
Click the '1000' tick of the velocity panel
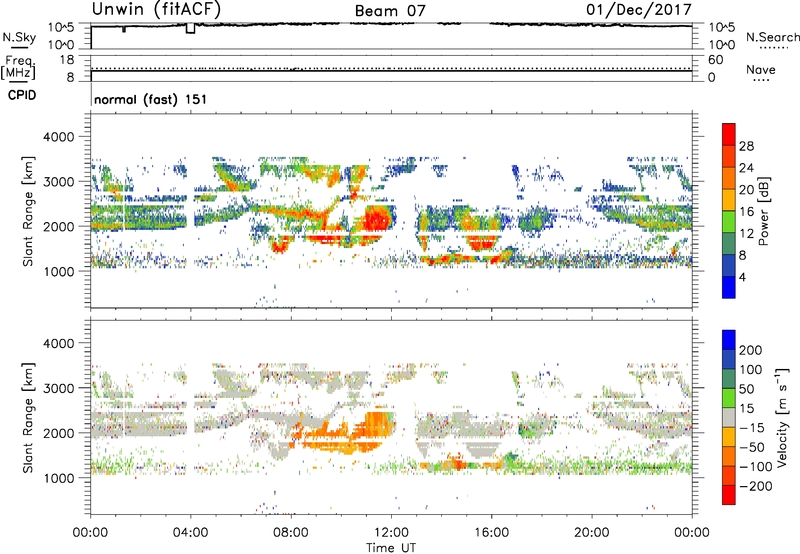(58, 478)
